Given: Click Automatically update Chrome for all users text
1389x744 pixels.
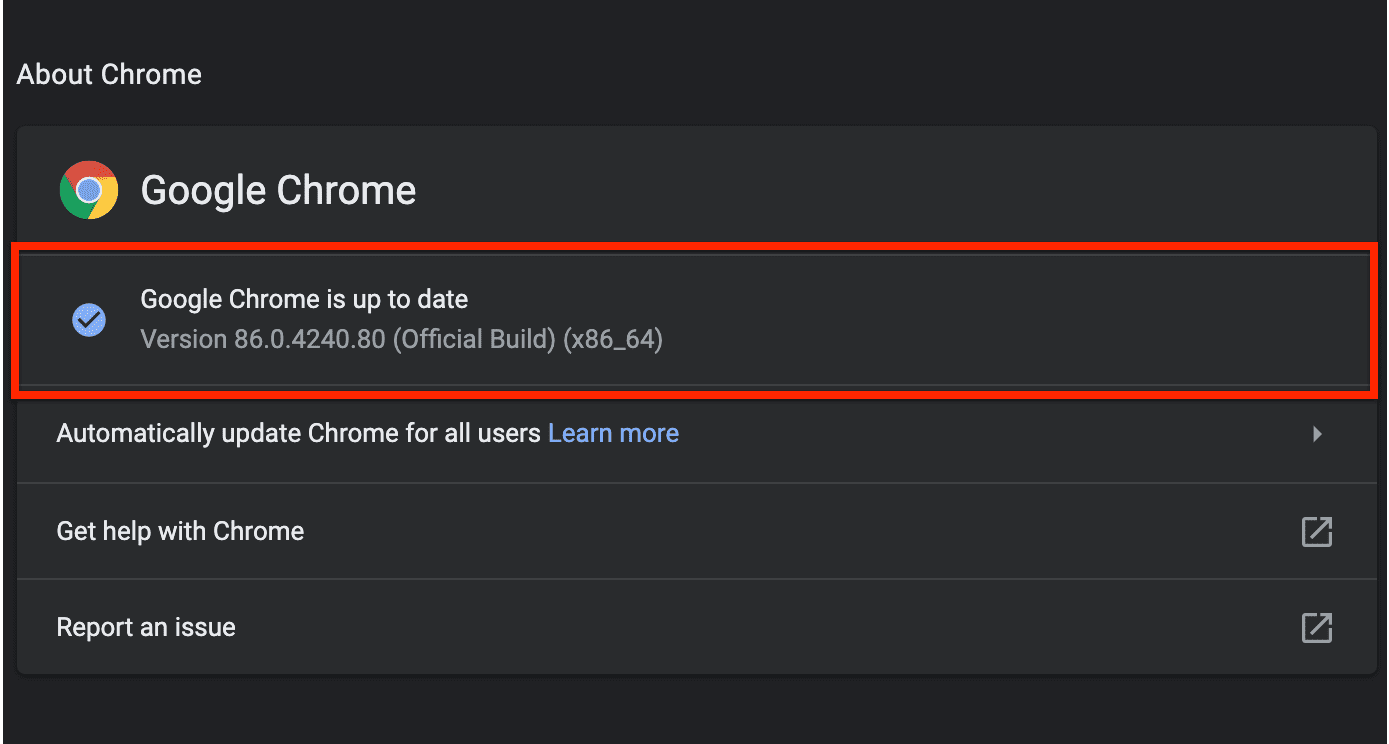Looking at the screenshot, I should coord(298,433).
